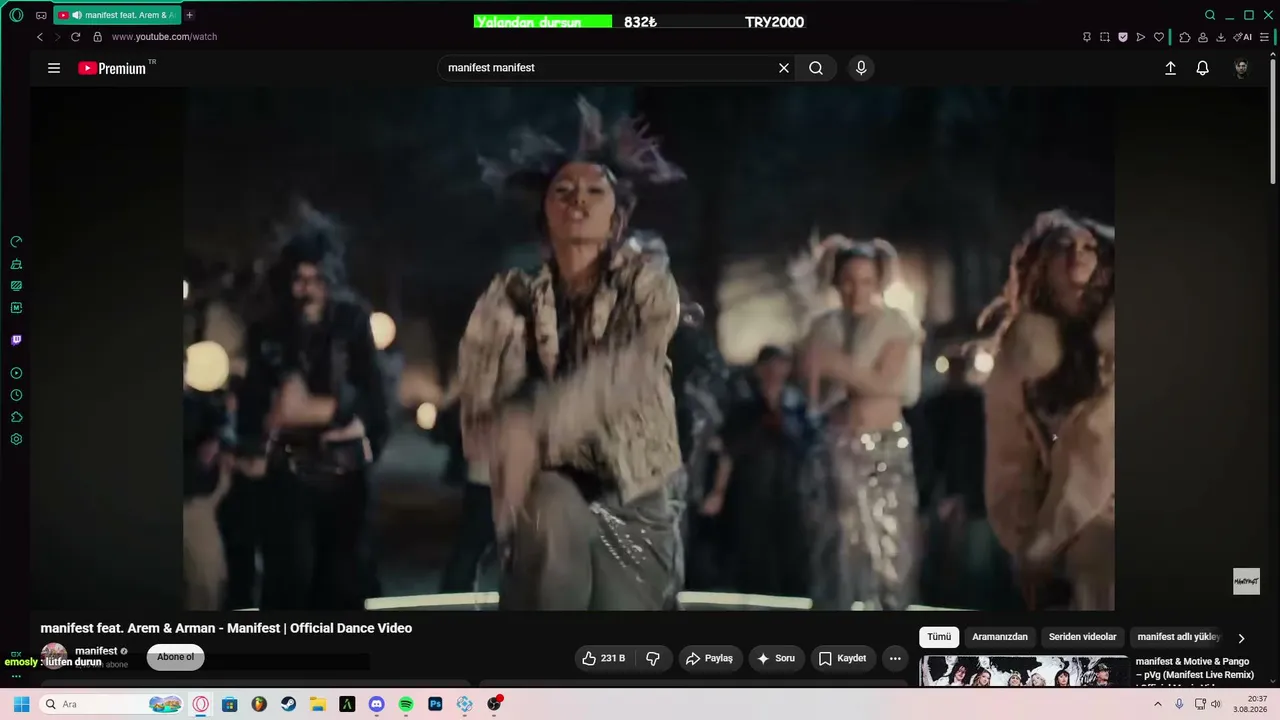Start voice search with microphone
The height and width of the screenshot is (720, 1280).
pyautogui.click(x=861, y=68)
